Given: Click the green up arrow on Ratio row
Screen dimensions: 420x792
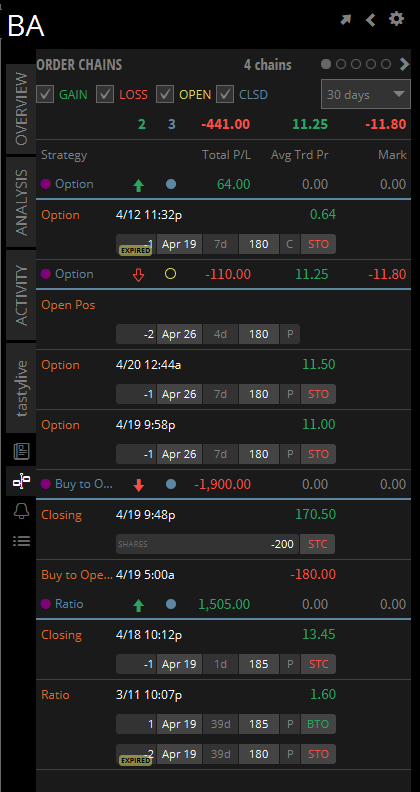Looking at the screenshot, I should tap(138, 605).
